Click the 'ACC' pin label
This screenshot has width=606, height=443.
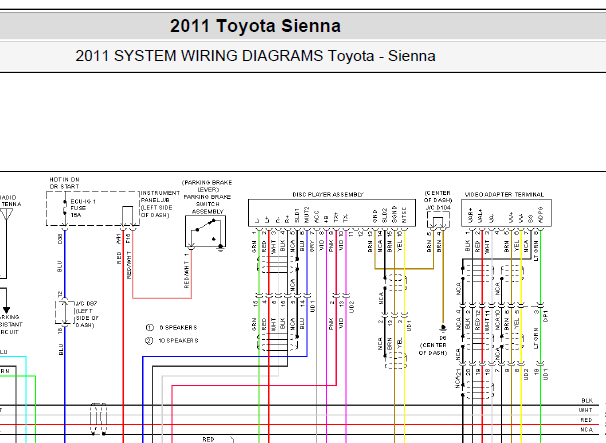pyautogui.click(x=317, y=217)
